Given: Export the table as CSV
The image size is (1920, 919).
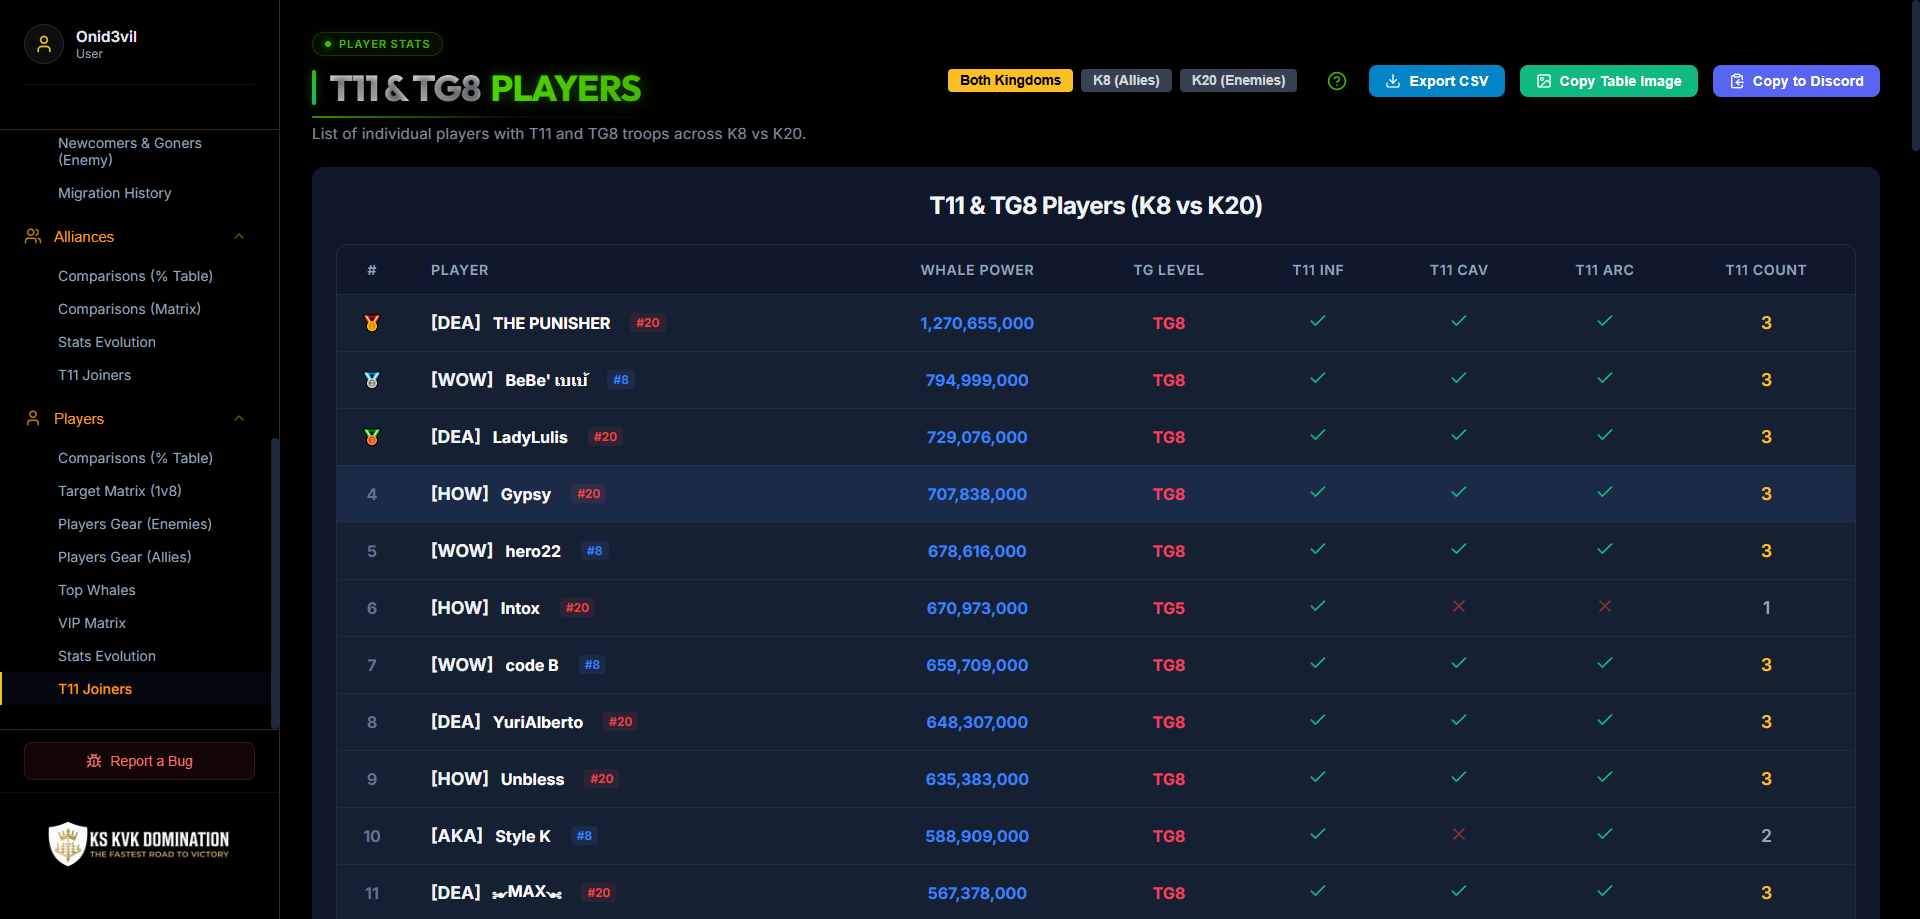Looking at the screenshot, I should 1436,81.
